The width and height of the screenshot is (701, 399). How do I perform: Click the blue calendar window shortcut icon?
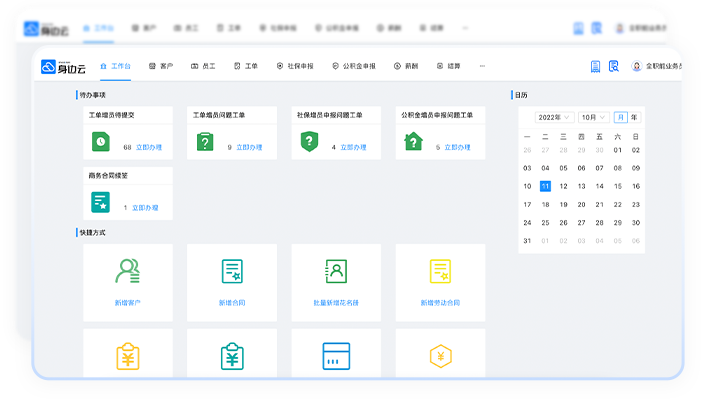pos(336,356)
